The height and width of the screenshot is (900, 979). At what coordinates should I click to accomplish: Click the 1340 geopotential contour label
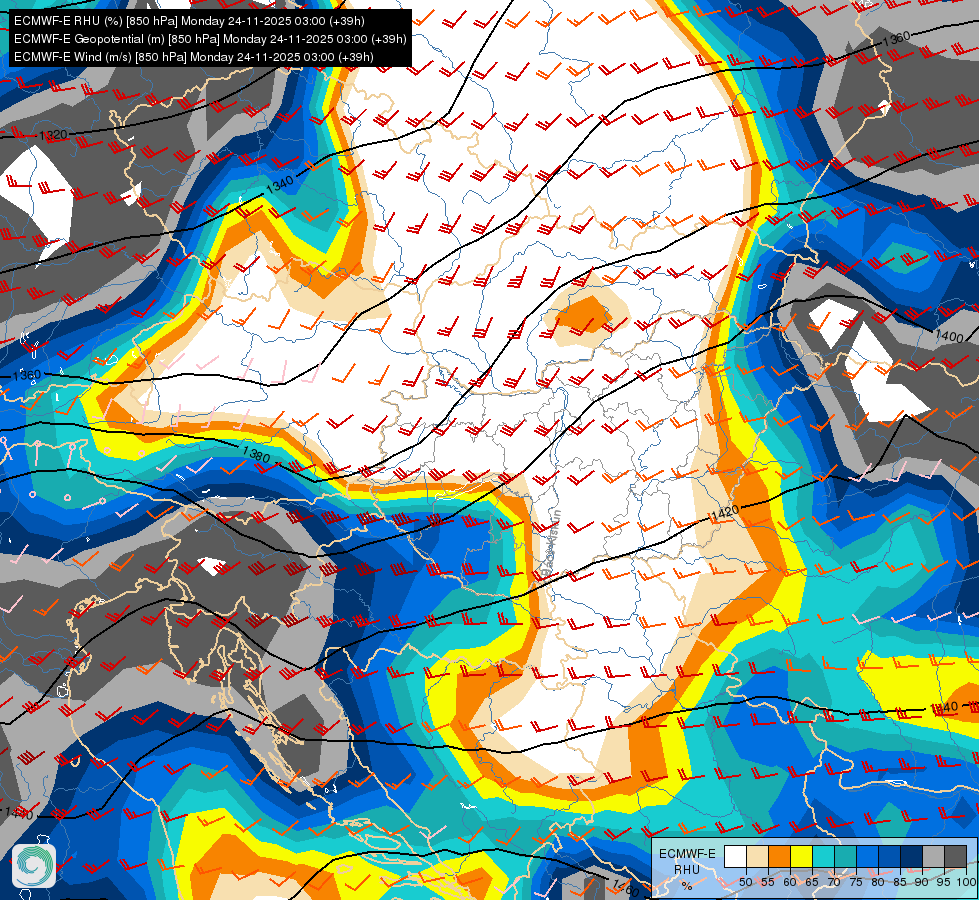280,185
